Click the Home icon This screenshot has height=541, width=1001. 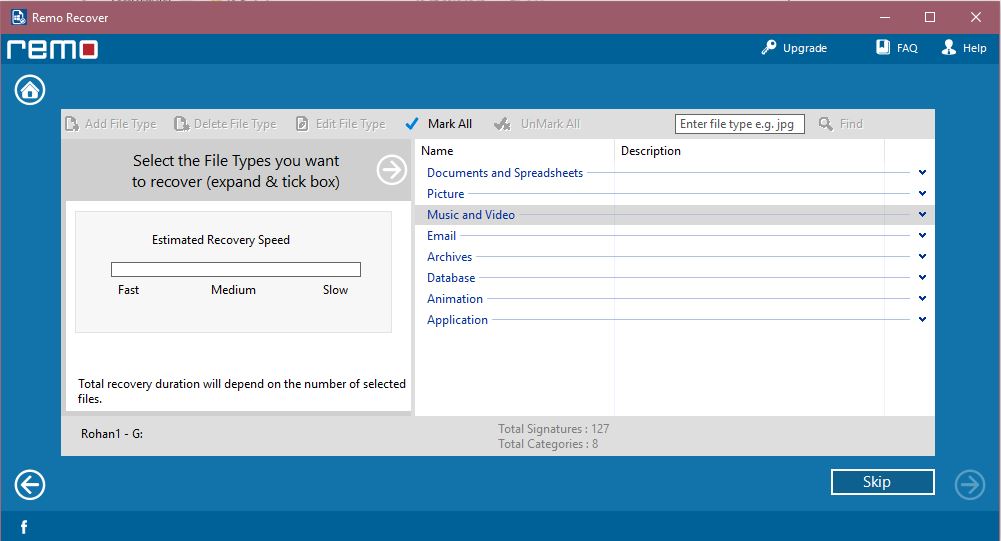coord(30,90)
